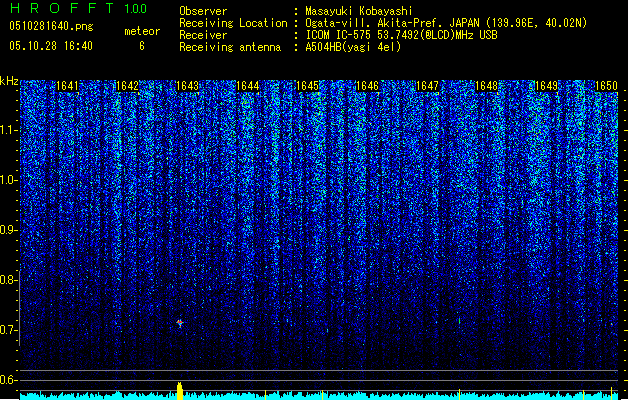Click the meteor count value 6

click(142, 46)
